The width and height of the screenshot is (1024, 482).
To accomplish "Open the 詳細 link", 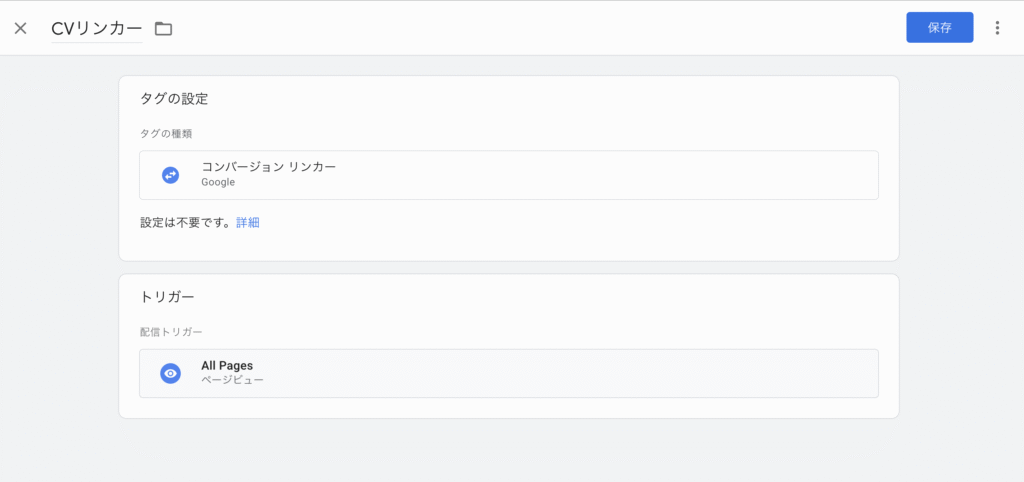I will [x=248, y=222].
